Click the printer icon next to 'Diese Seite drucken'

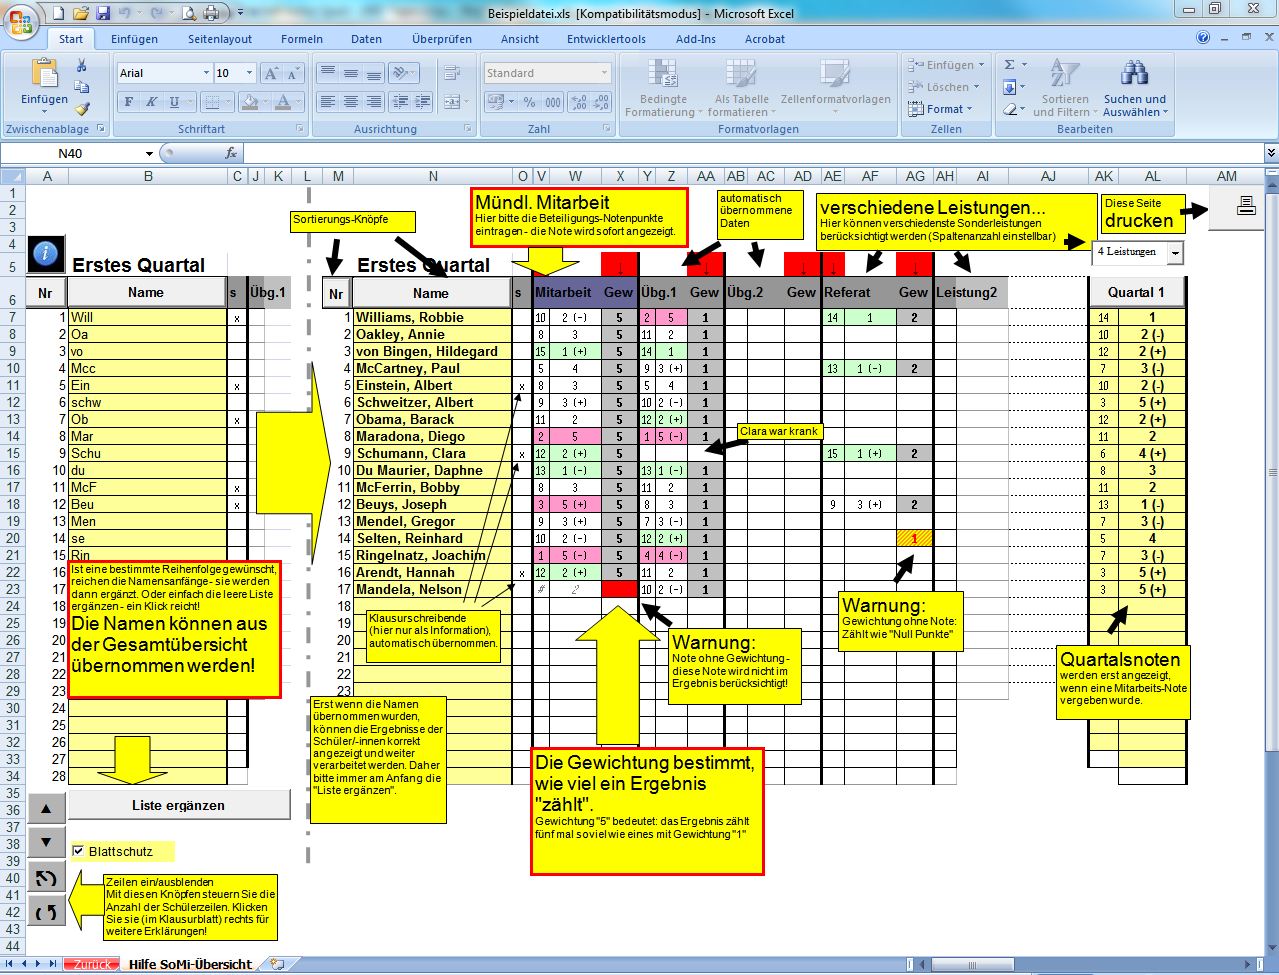click(x=1245, y=206)
